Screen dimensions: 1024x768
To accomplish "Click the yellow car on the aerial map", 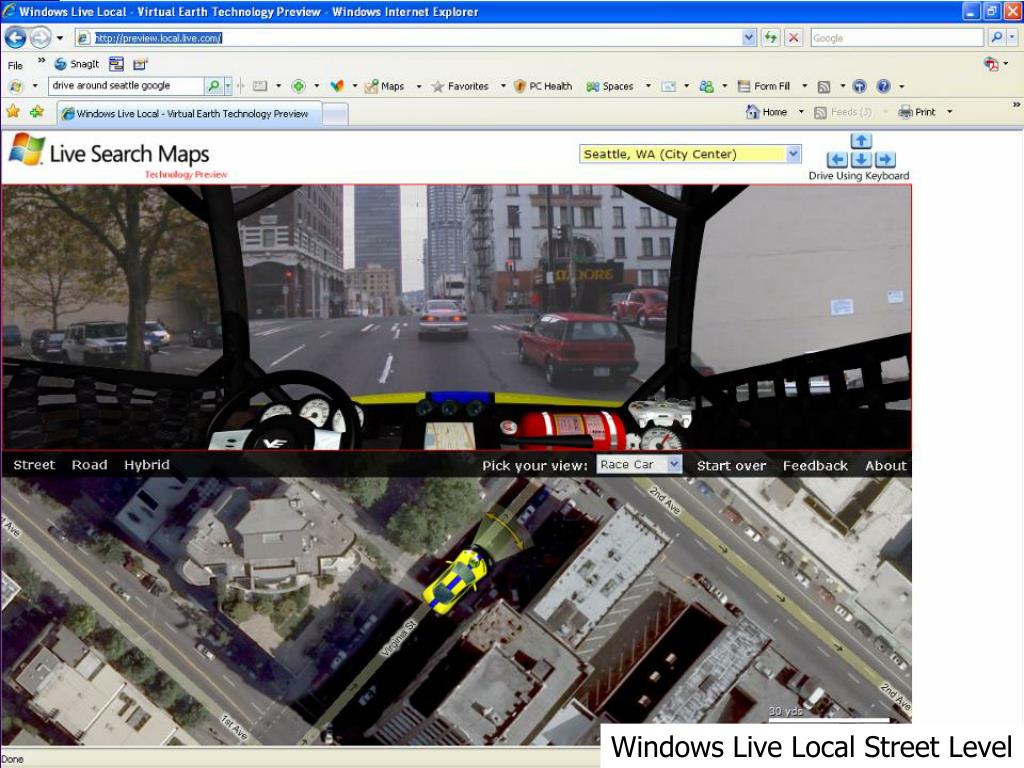I will click(455, 580).
